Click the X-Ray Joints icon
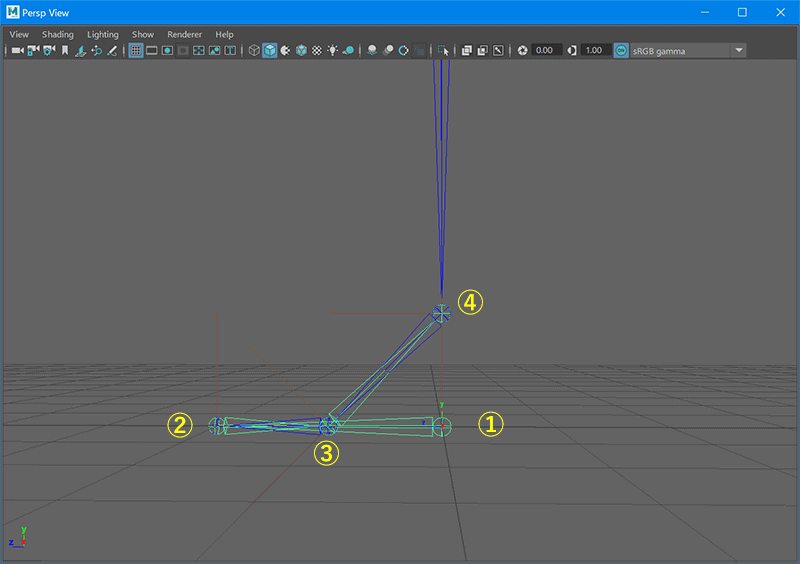The image size is (800, 564). (498, 50)
